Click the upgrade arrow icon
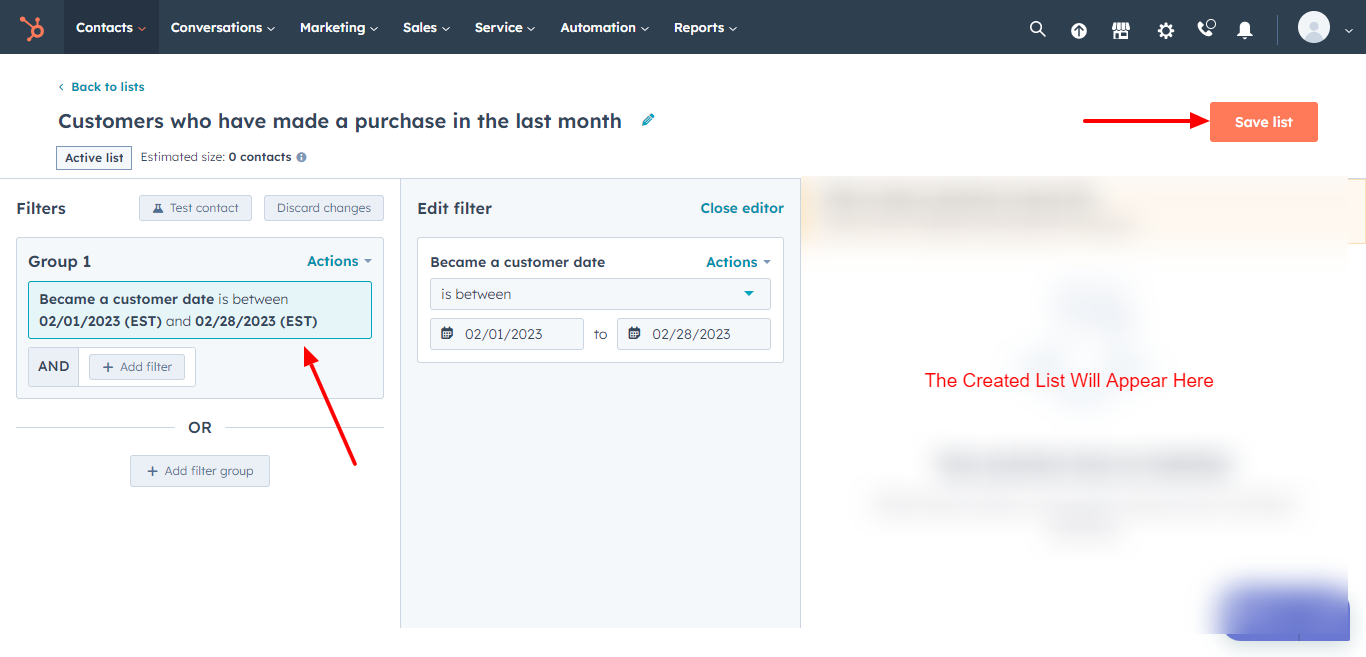 click(1079, 29)
